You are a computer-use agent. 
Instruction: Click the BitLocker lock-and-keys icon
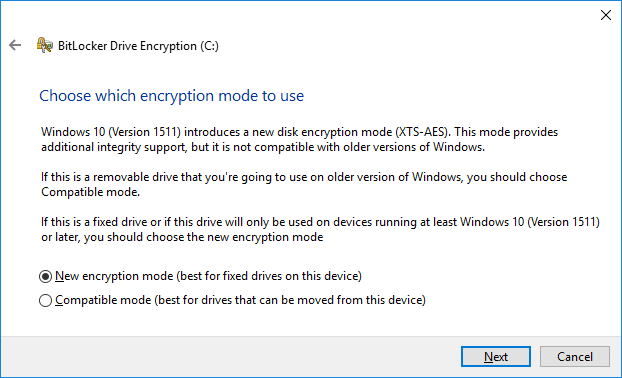coord(44,45)
